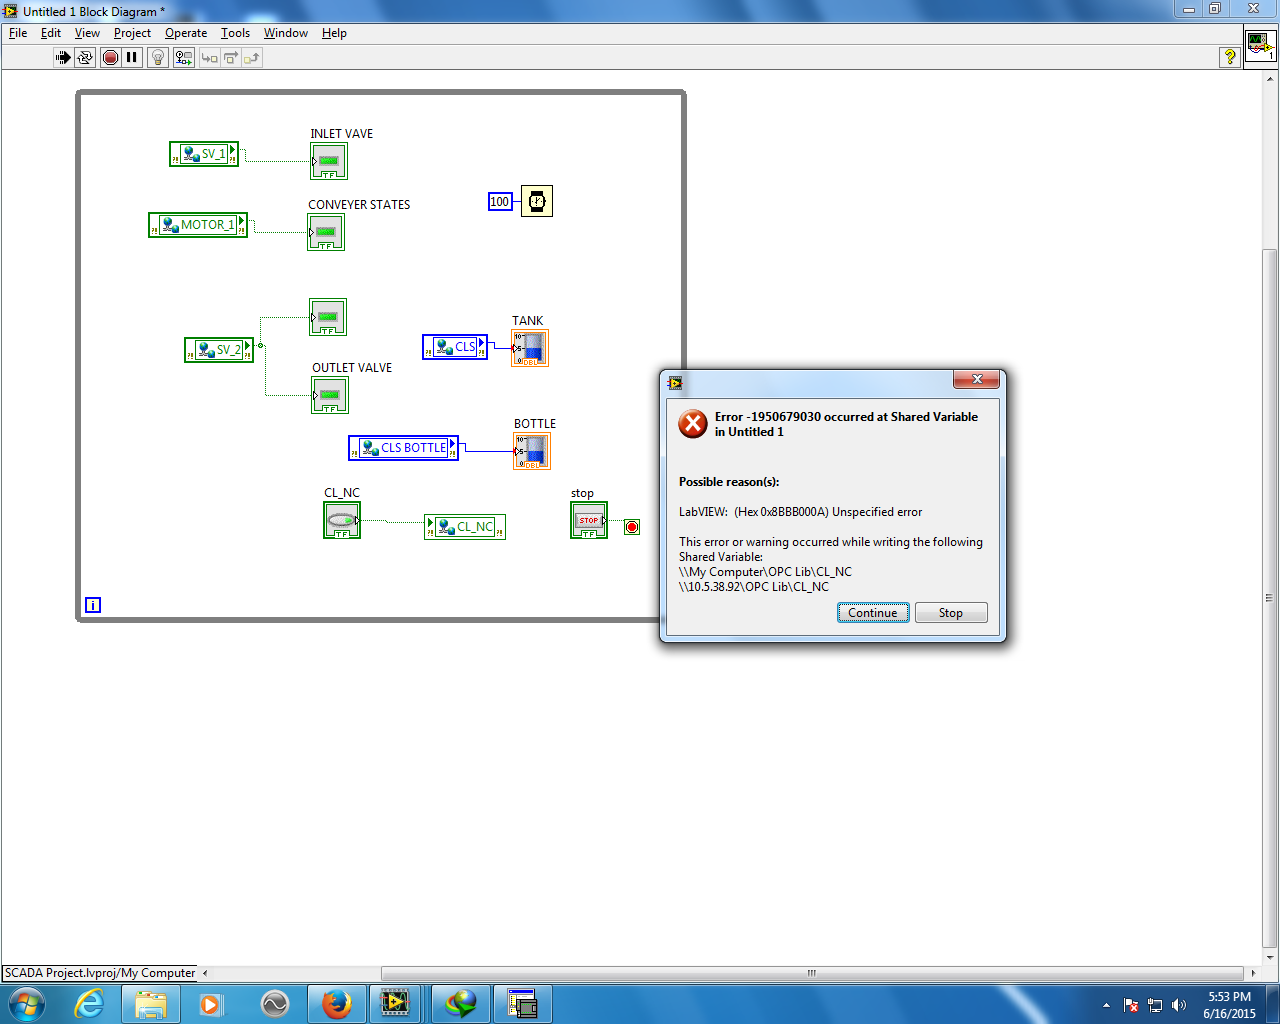Screen dimensions: 1280x1024
Task: Open the Tools menu
Action: (x=235, y=33)
